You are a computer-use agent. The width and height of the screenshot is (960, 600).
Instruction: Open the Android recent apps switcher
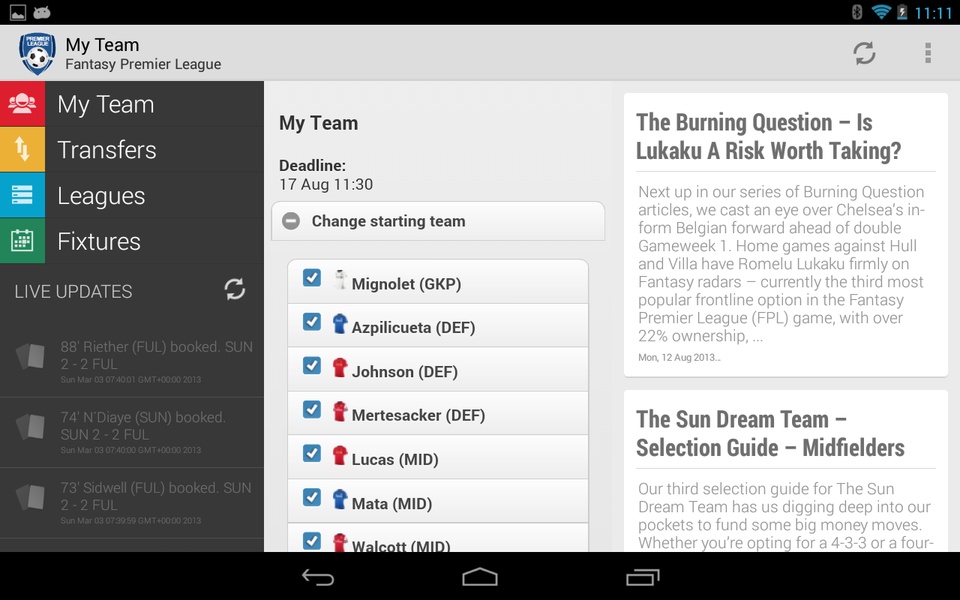click(x=642, y=577)
